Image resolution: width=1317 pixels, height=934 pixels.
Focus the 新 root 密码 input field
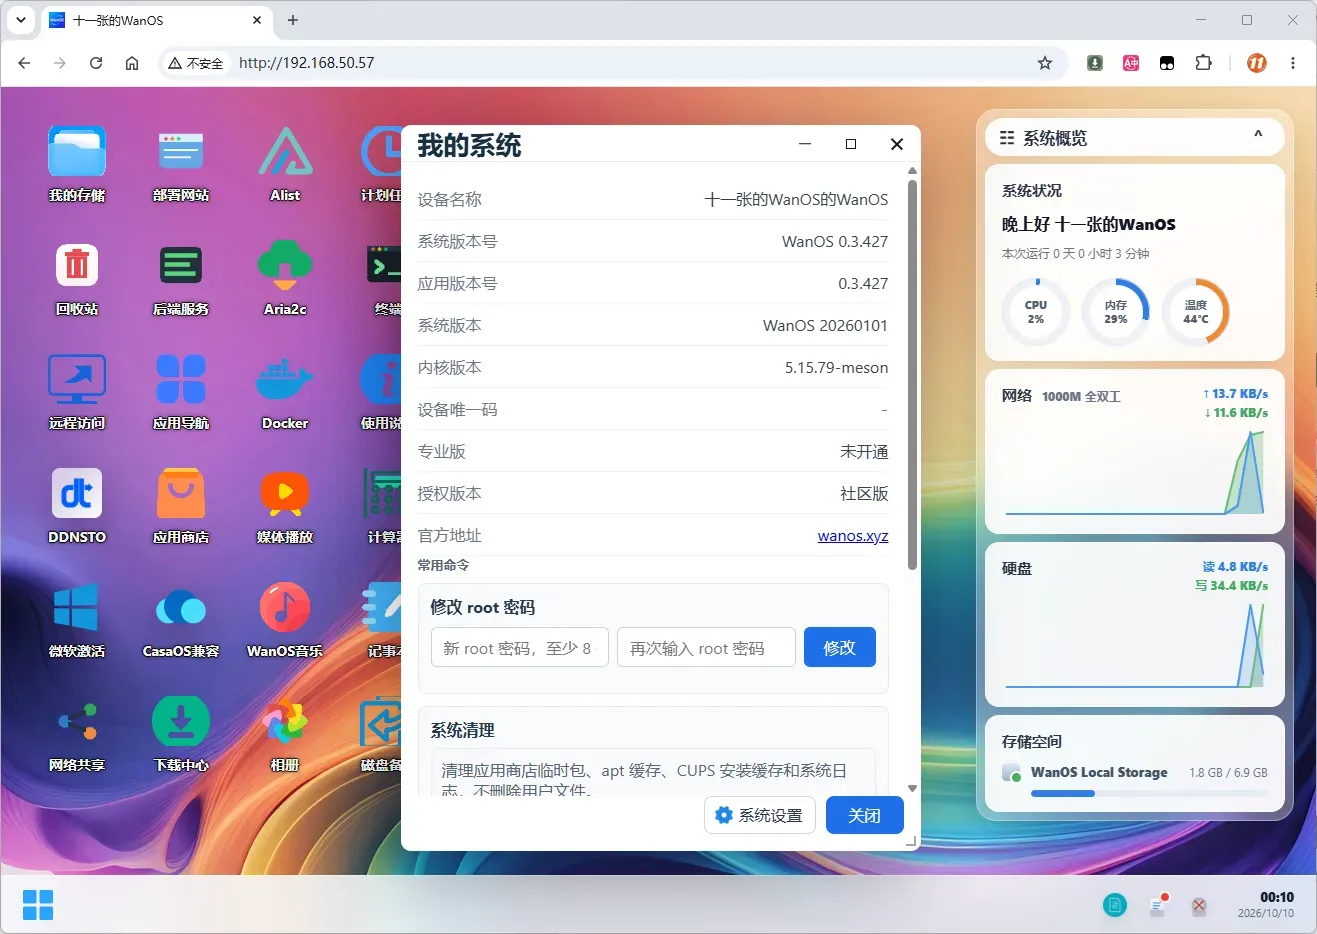coord(520,647)
